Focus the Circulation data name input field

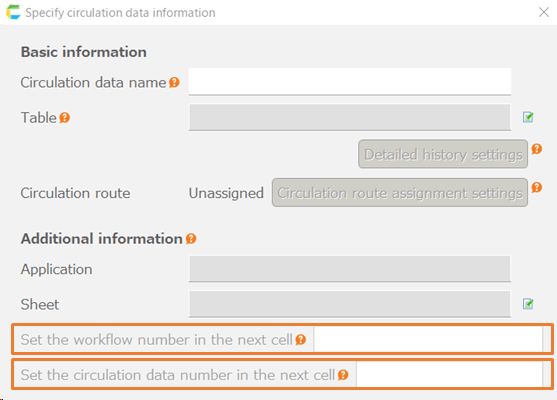(x=350, y=82)
